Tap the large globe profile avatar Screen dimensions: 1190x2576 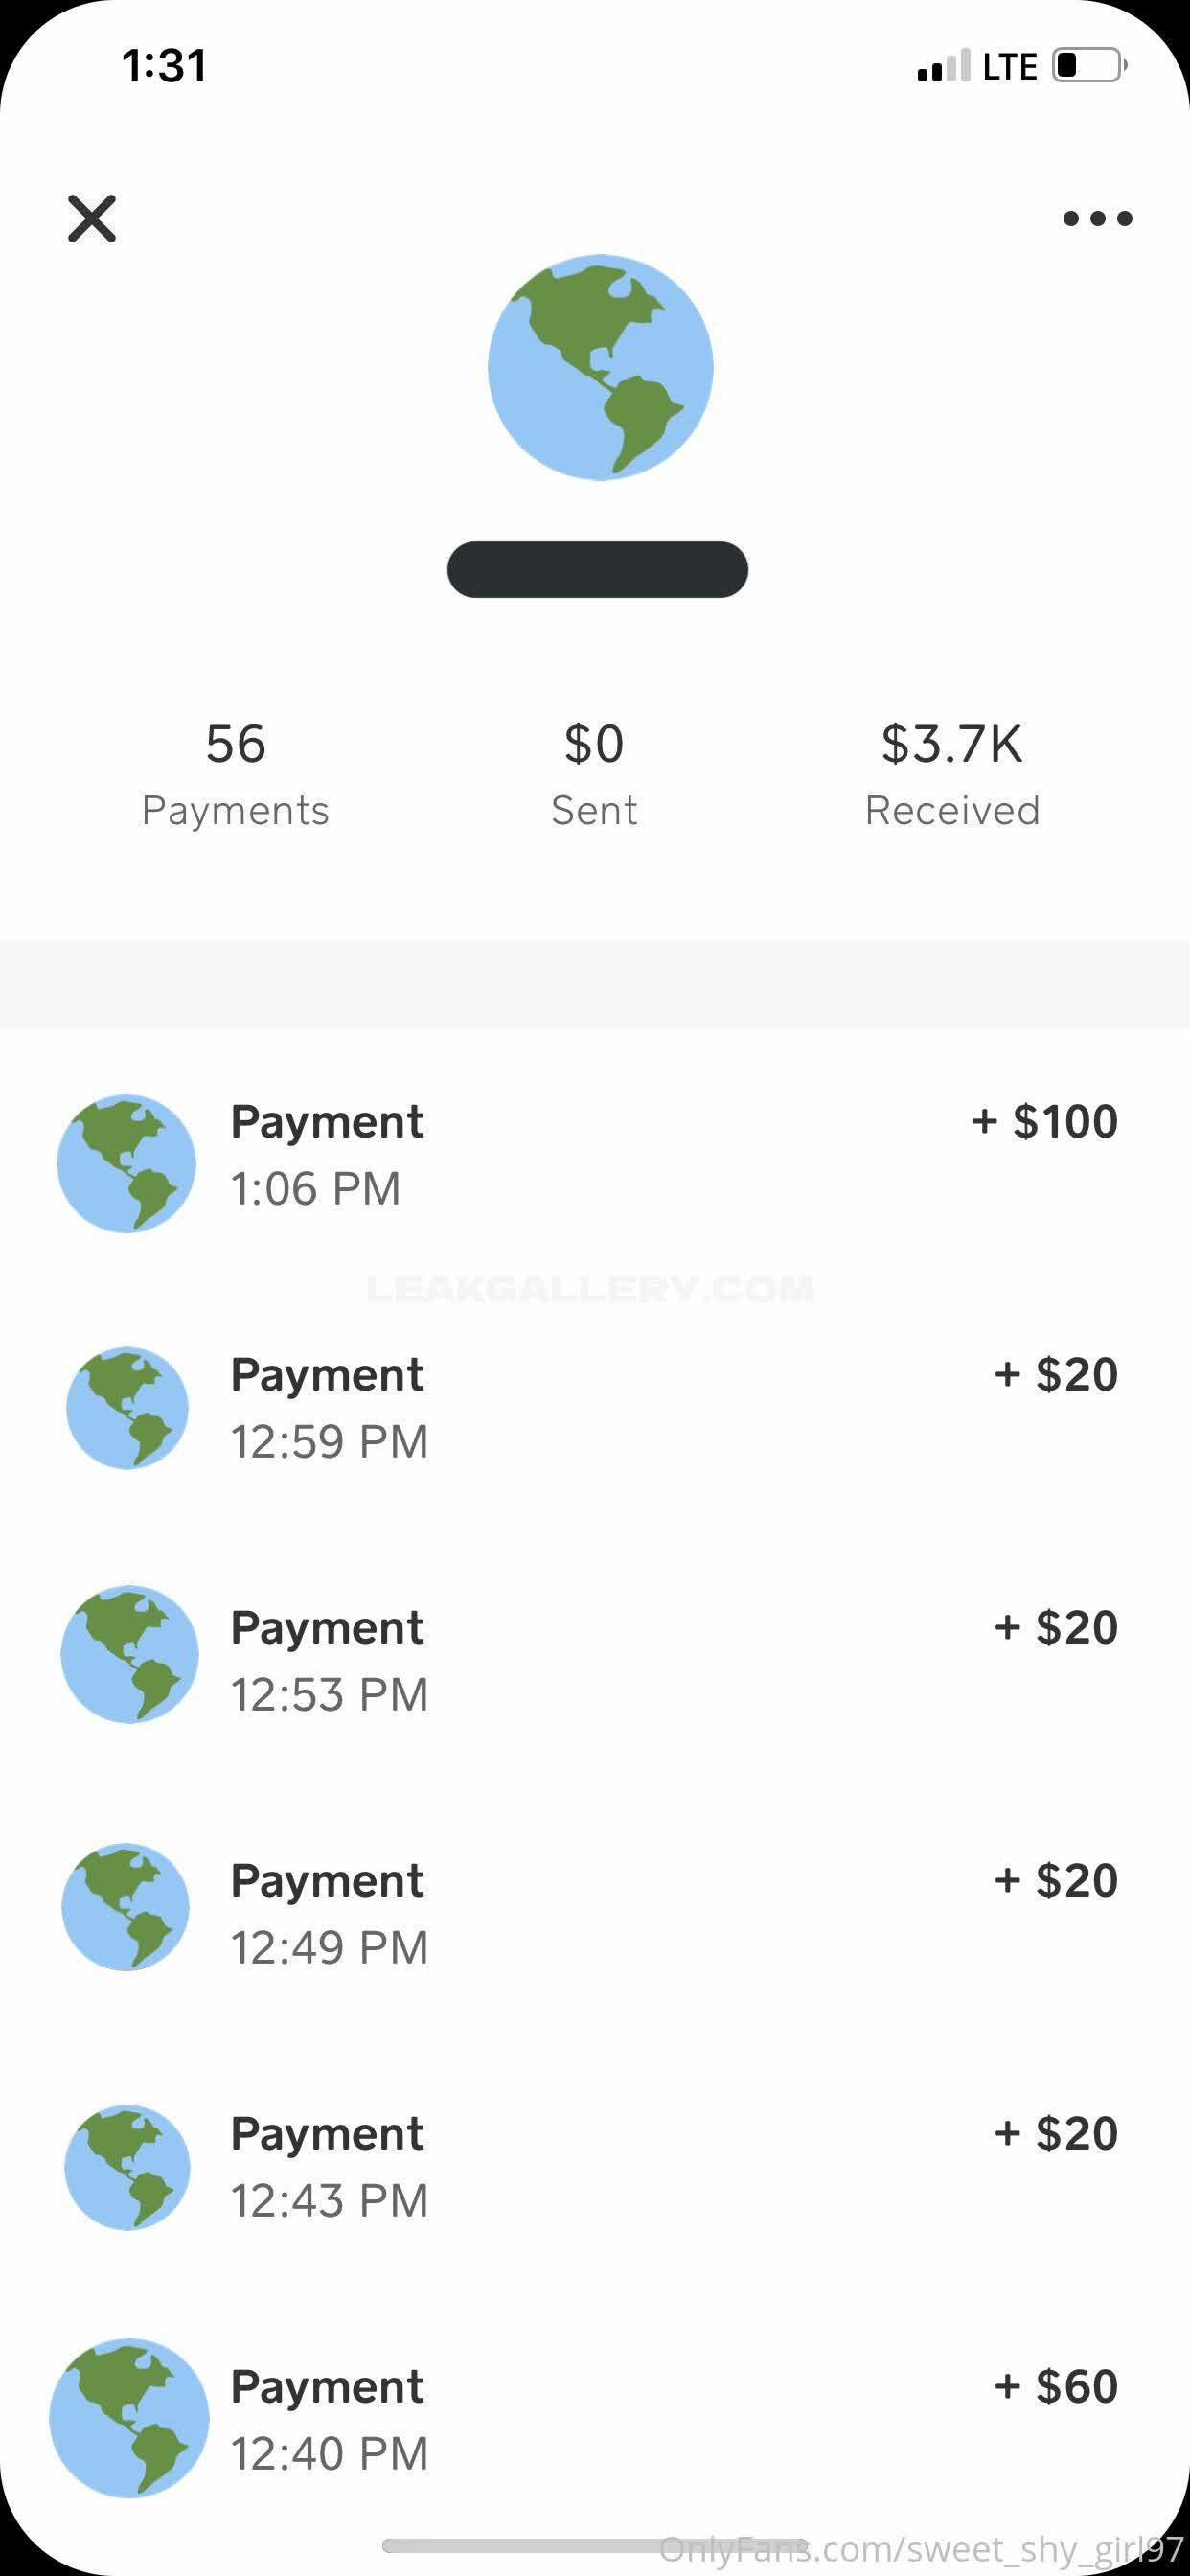tap(600, 367)
